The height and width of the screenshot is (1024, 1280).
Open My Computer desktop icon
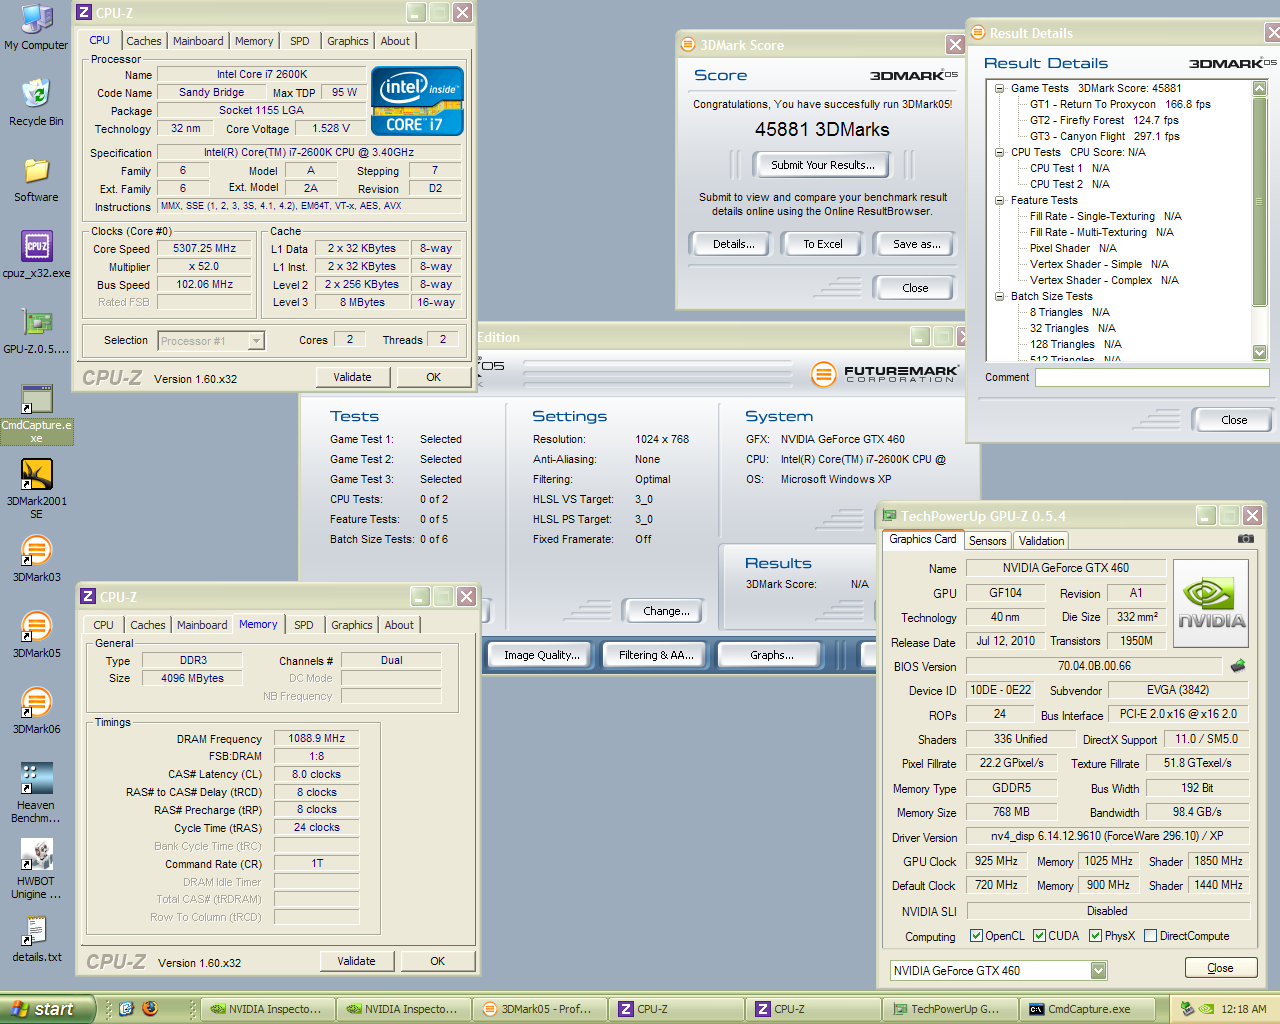pos(36,27)
